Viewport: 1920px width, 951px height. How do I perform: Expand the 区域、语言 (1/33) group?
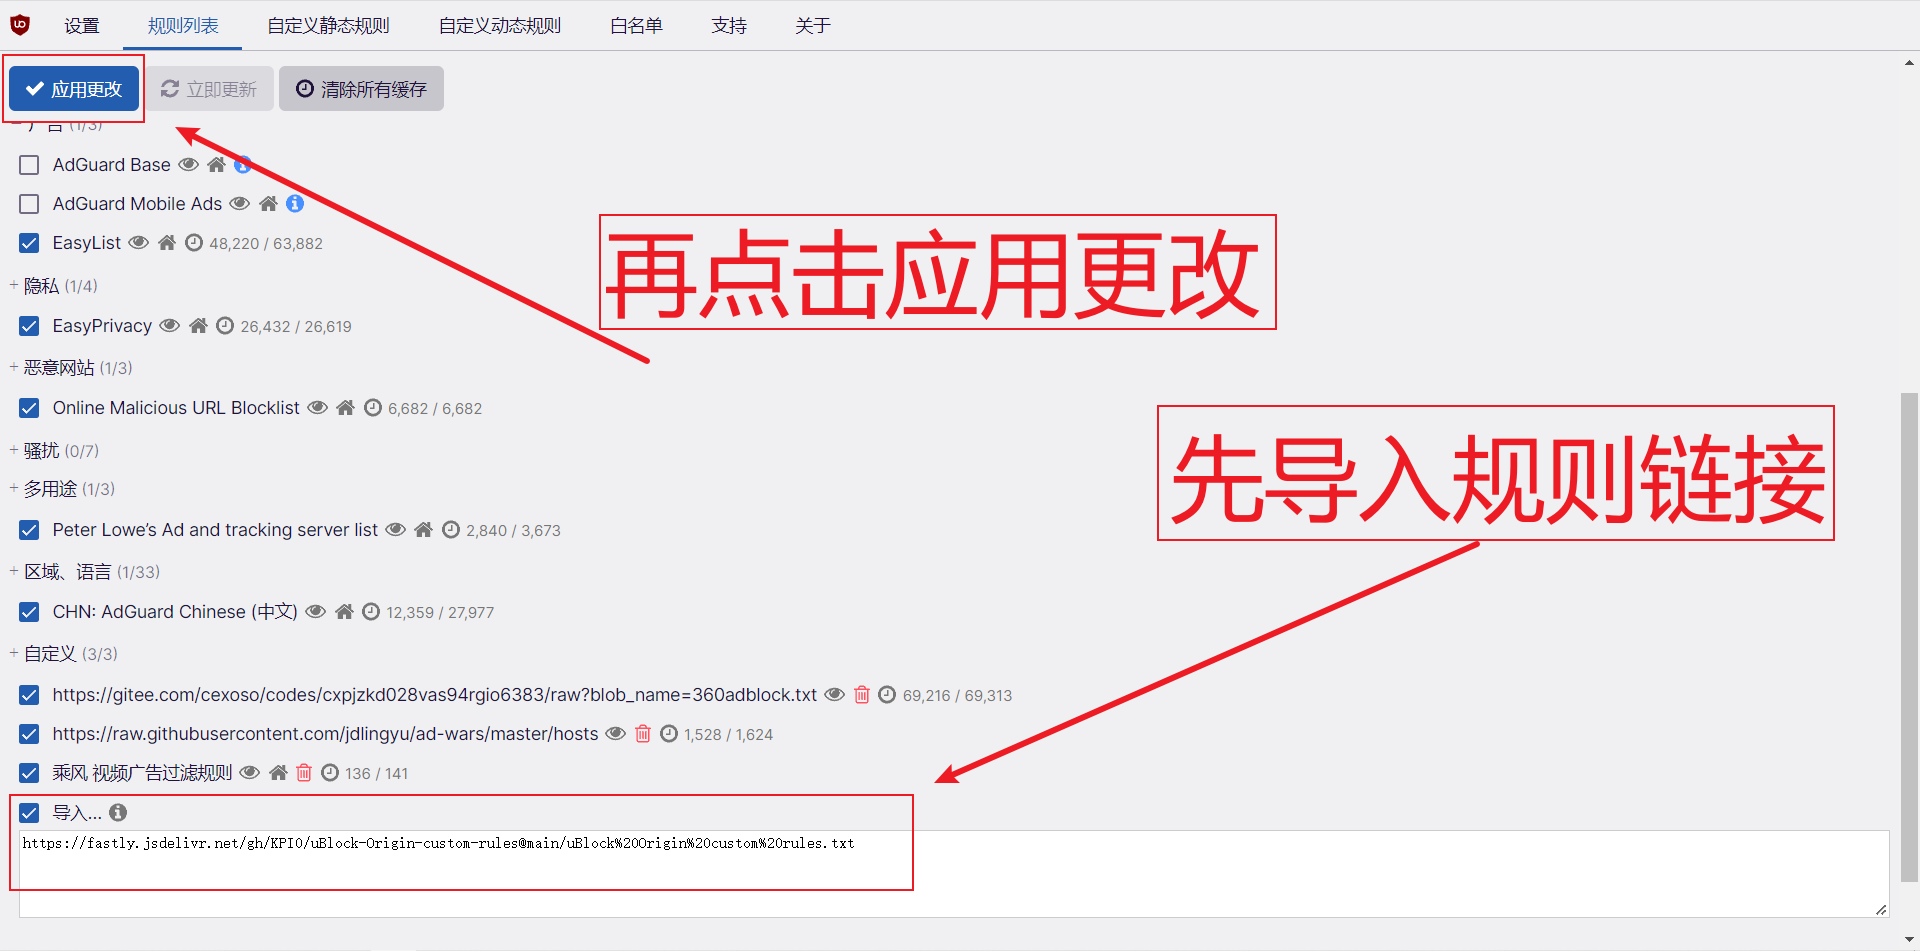click(x=85, y=572)
